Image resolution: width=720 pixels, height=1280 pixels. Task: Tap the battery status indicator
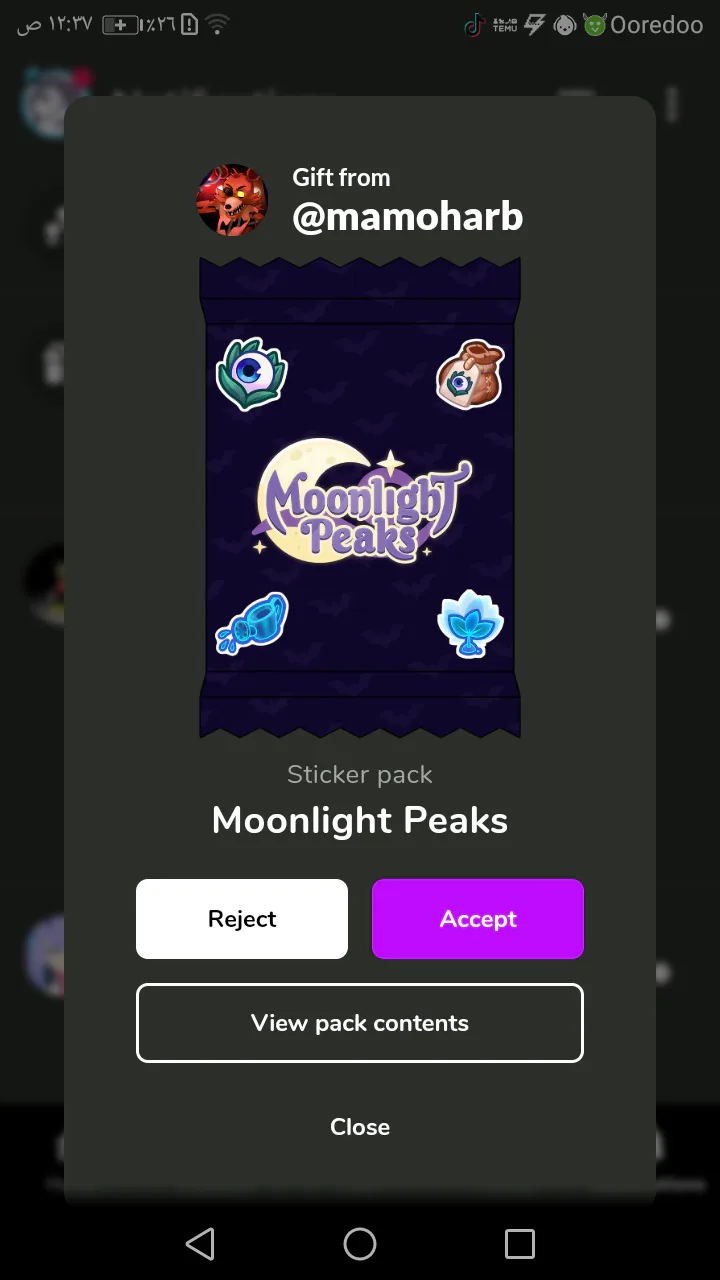121,25
